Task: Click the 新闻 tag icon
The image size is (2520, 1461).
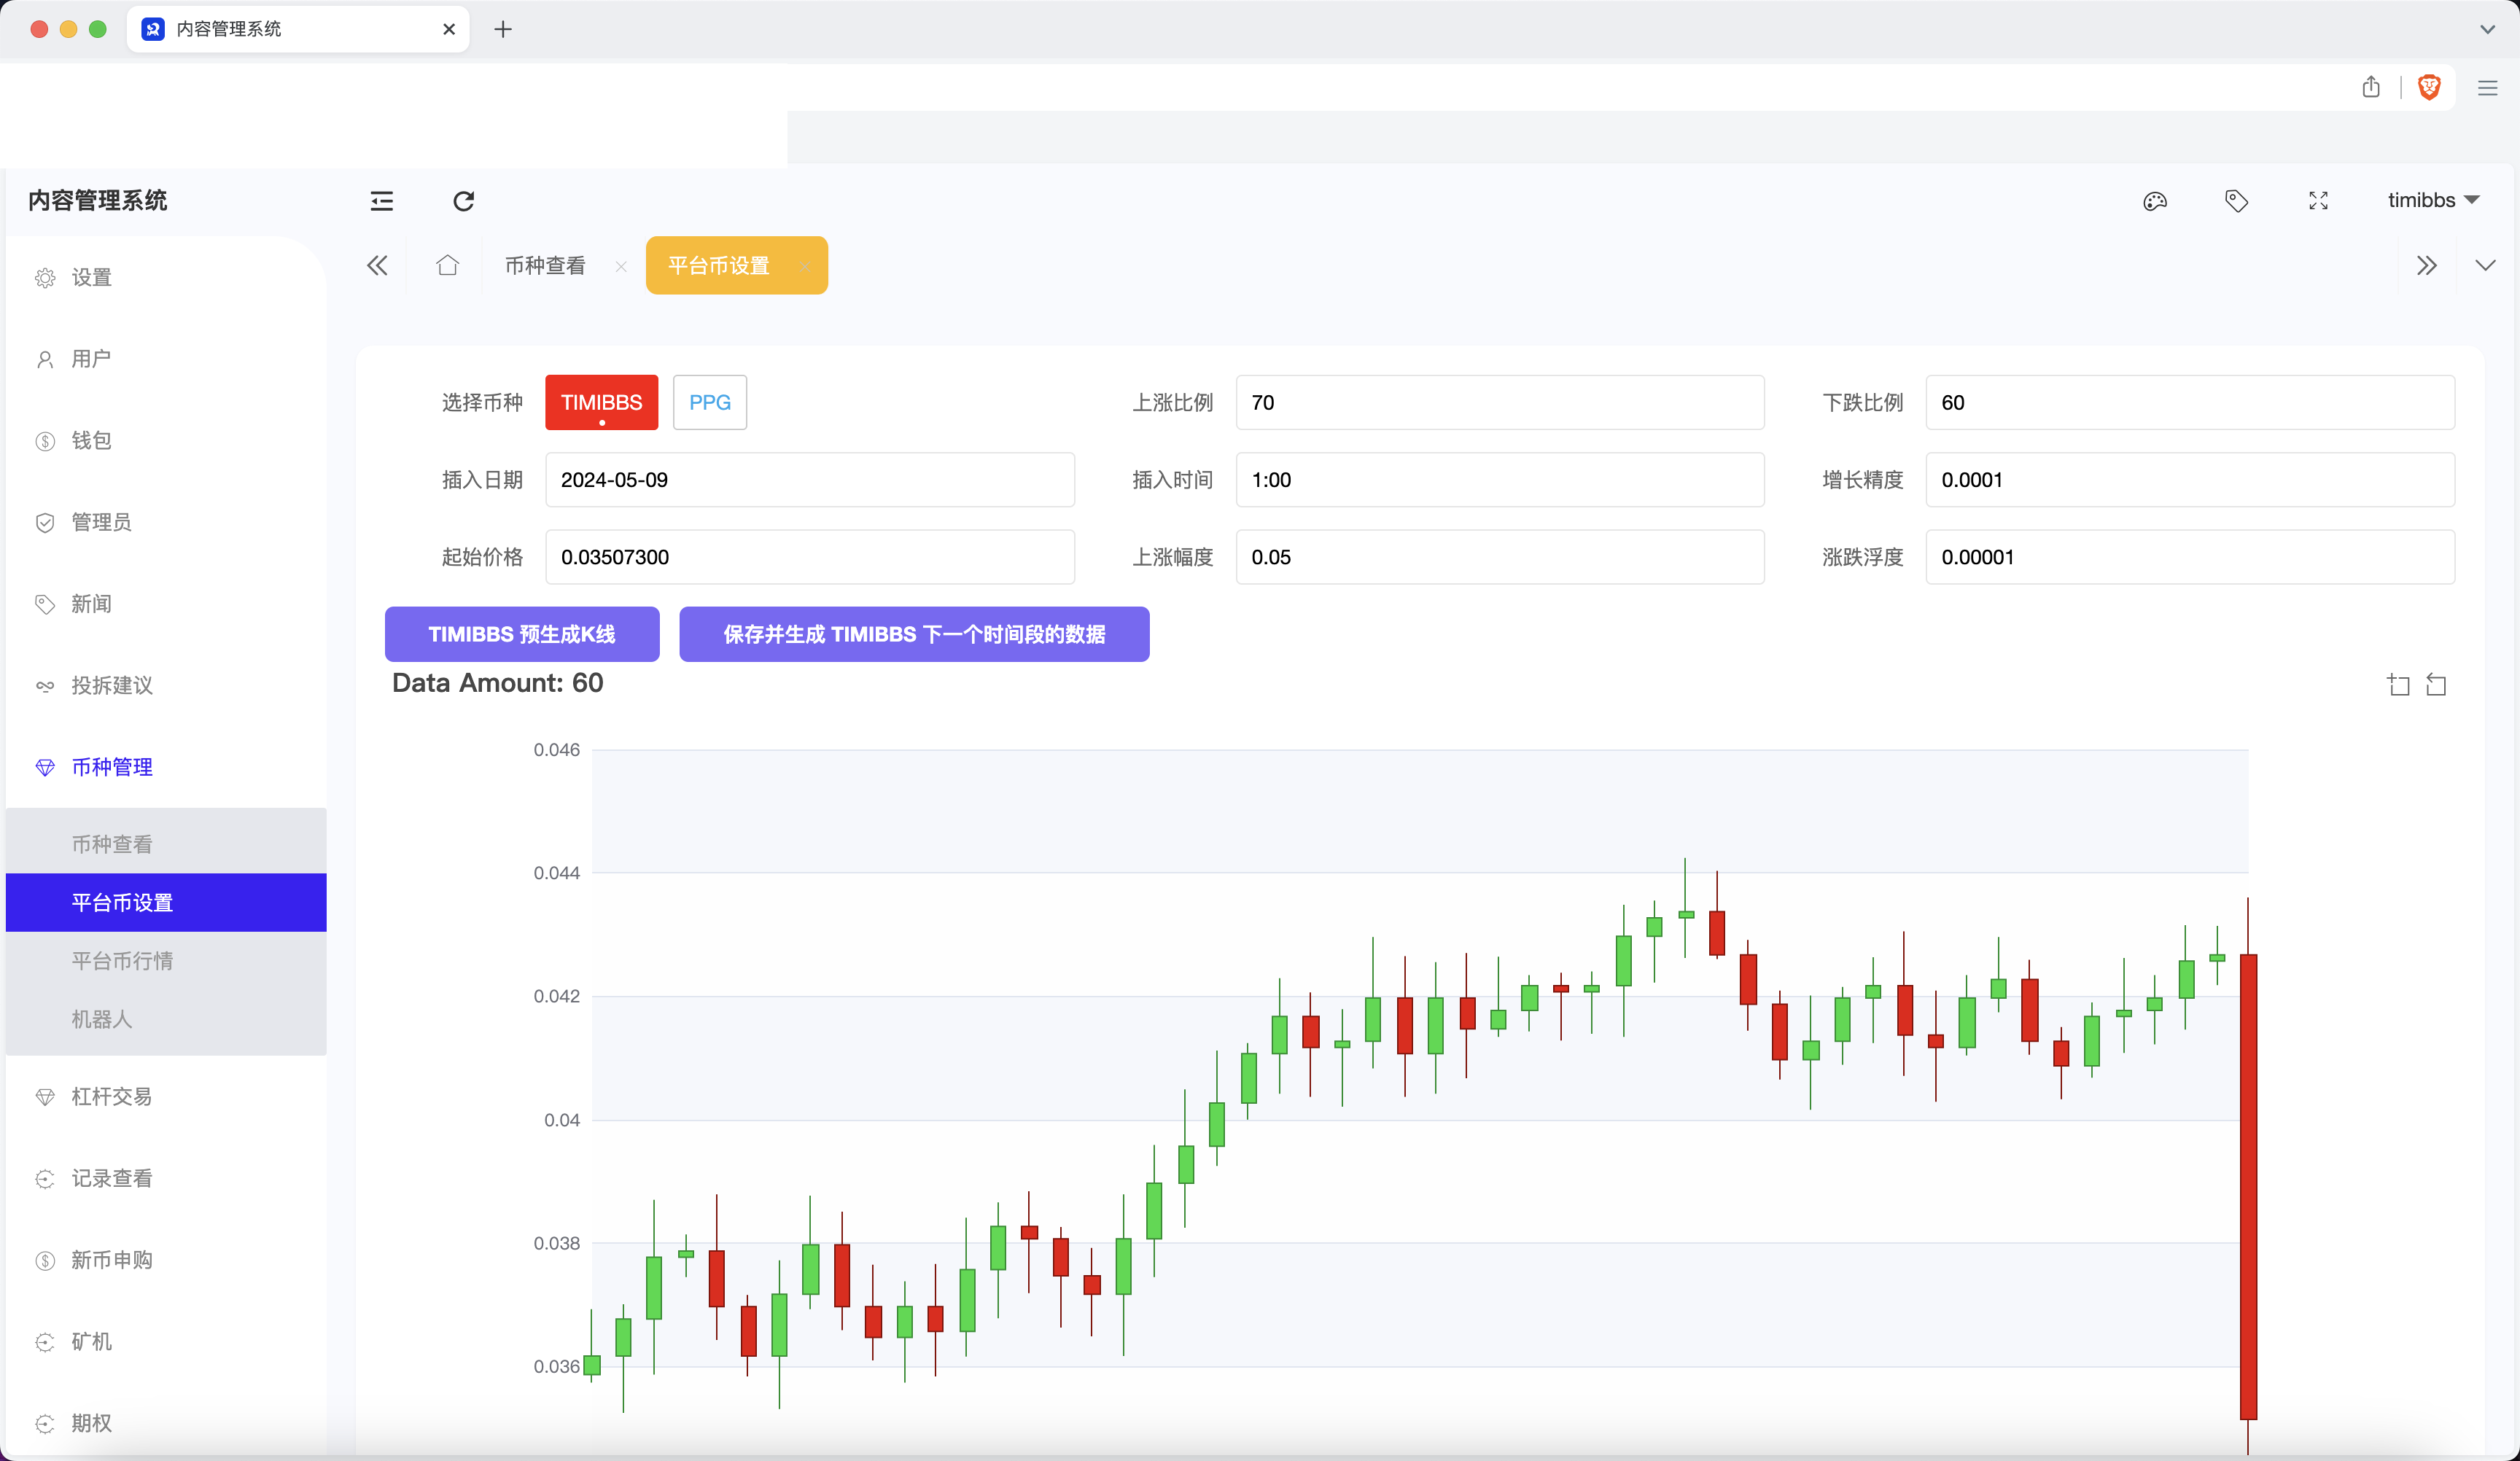Action: [45, 604]
